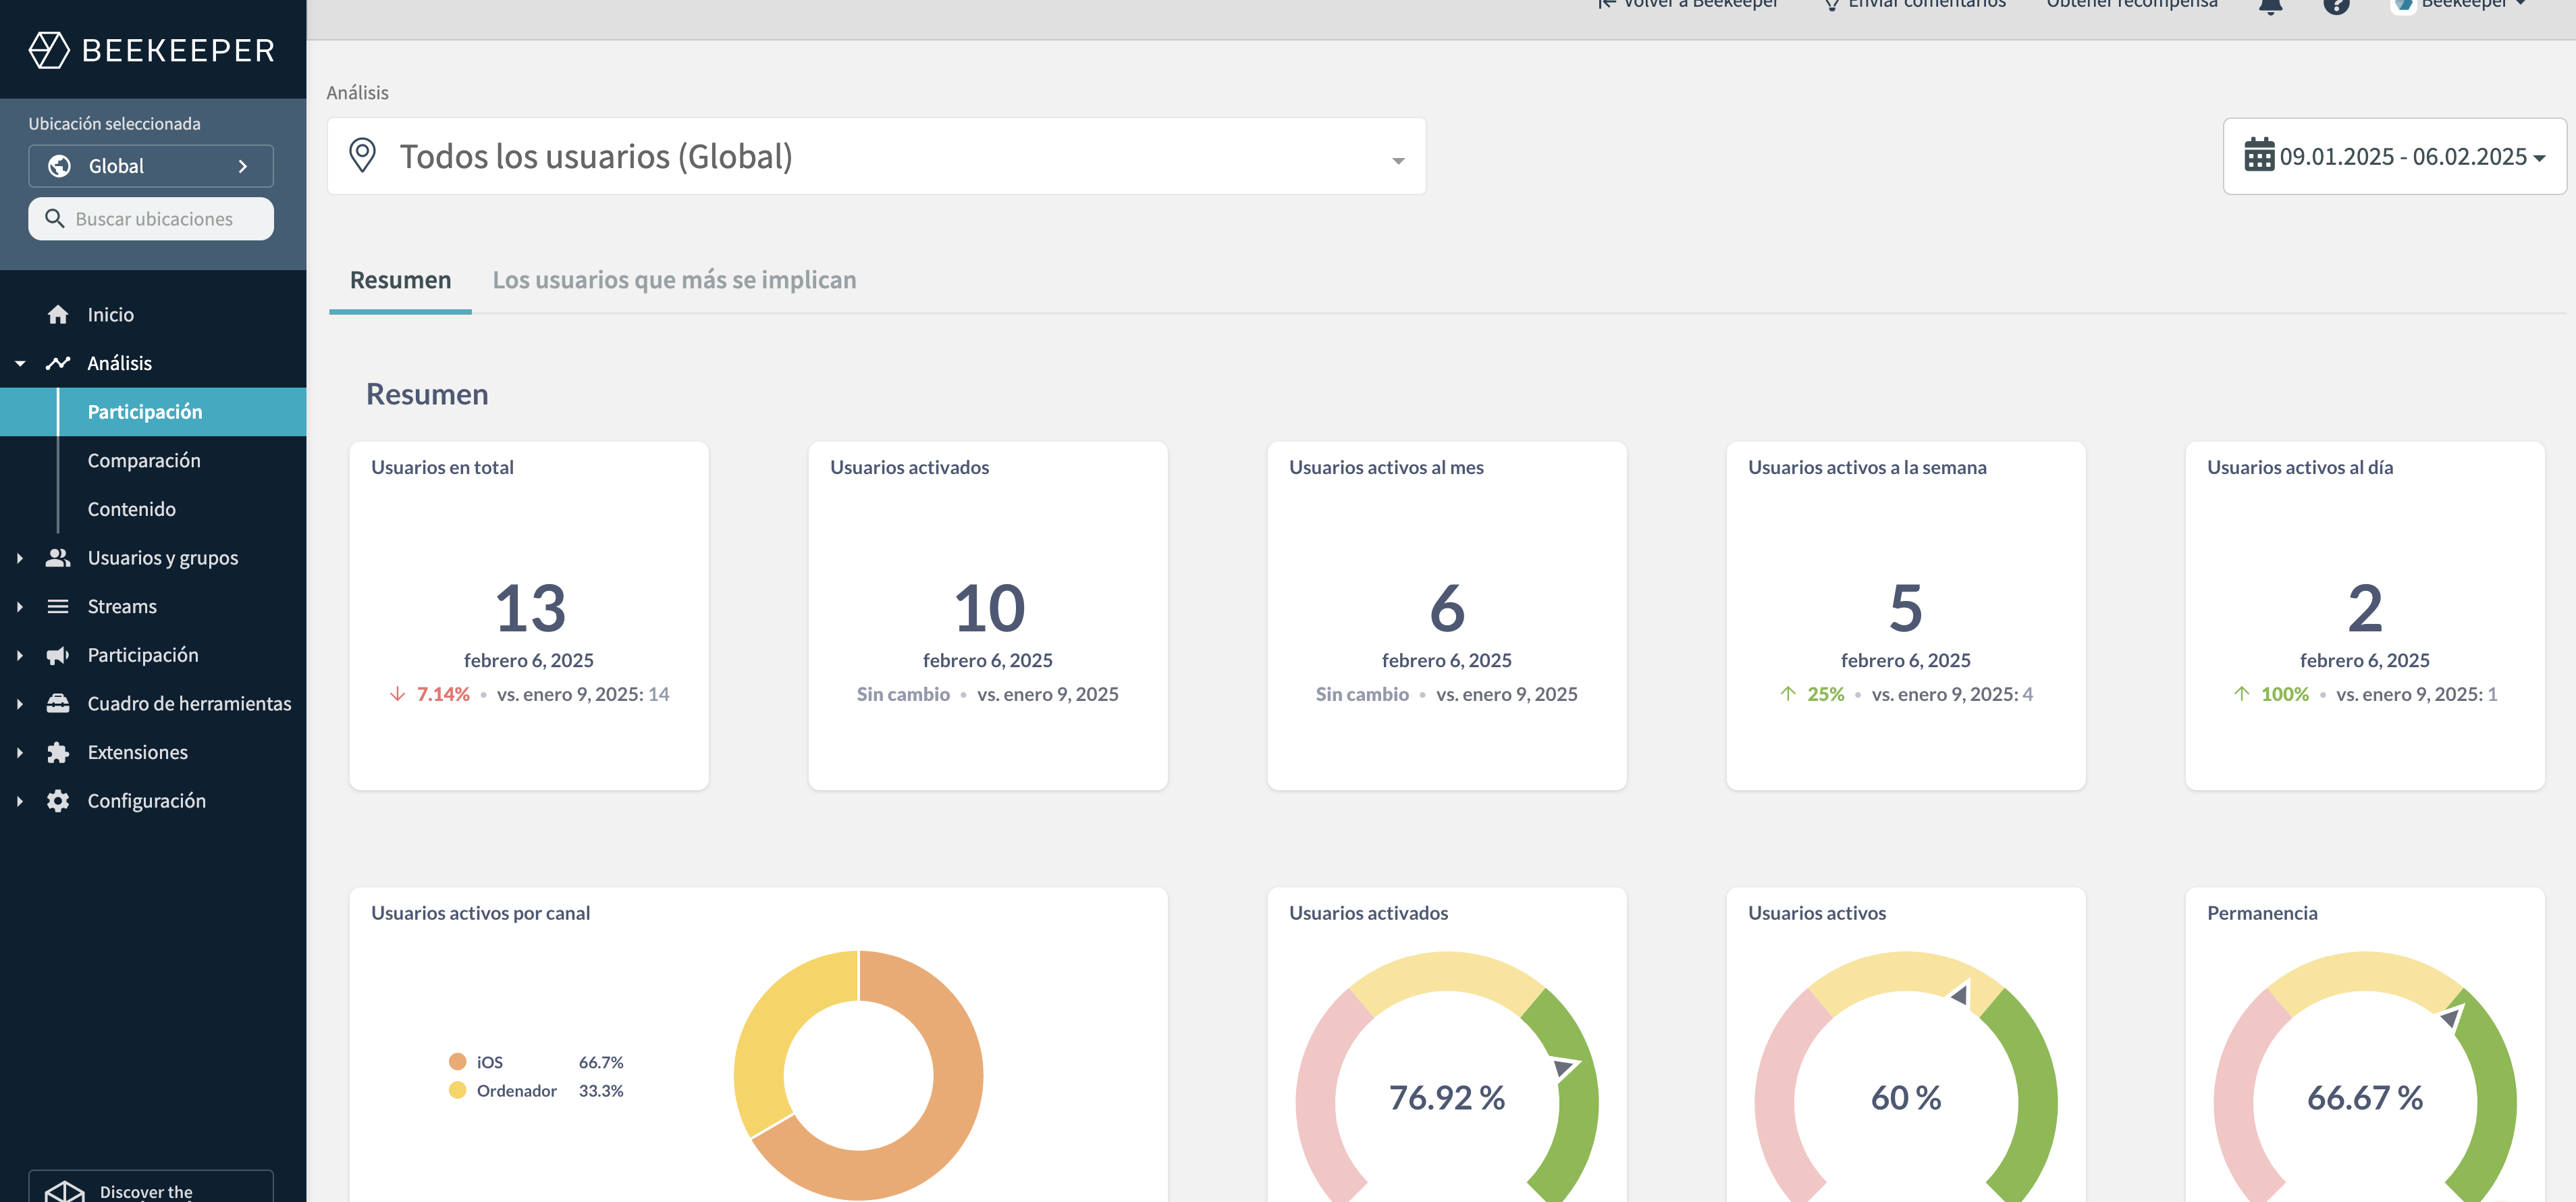Open notifications bell in top bar
Viewport: 2576px width, 1202px height.
click(x=2271, y=6)
